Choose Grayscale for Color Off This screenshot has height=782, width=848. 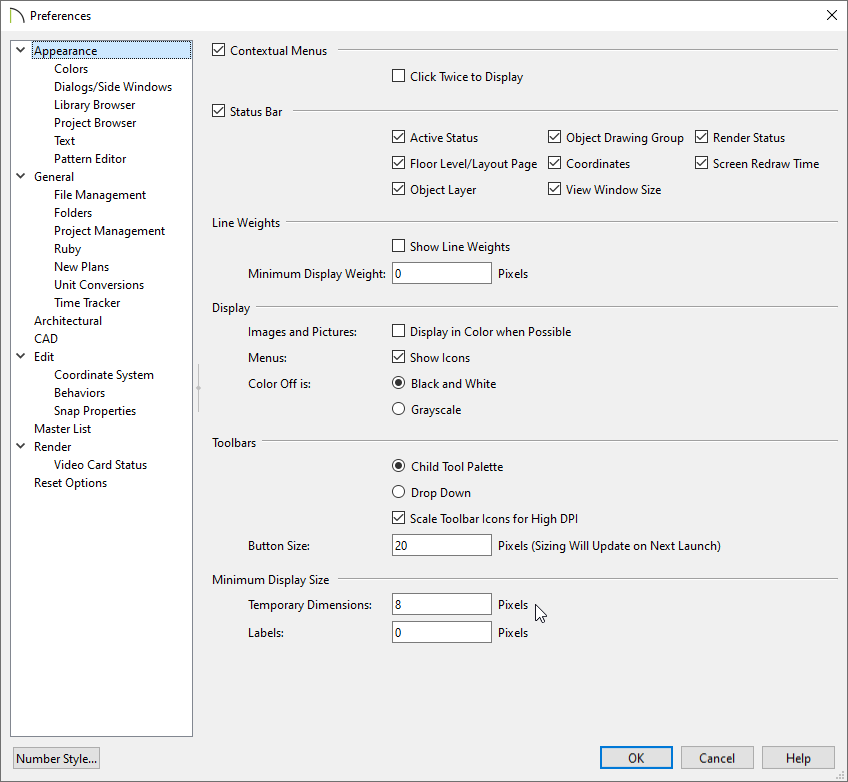point(399,409)
